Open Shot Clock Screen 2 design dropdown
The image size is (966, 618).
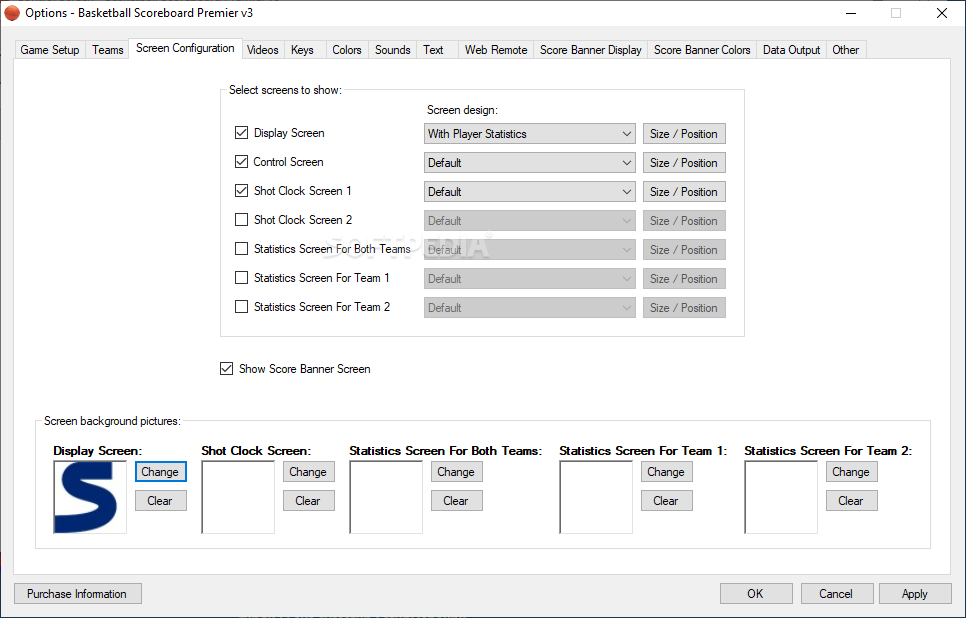click(530, 221)
